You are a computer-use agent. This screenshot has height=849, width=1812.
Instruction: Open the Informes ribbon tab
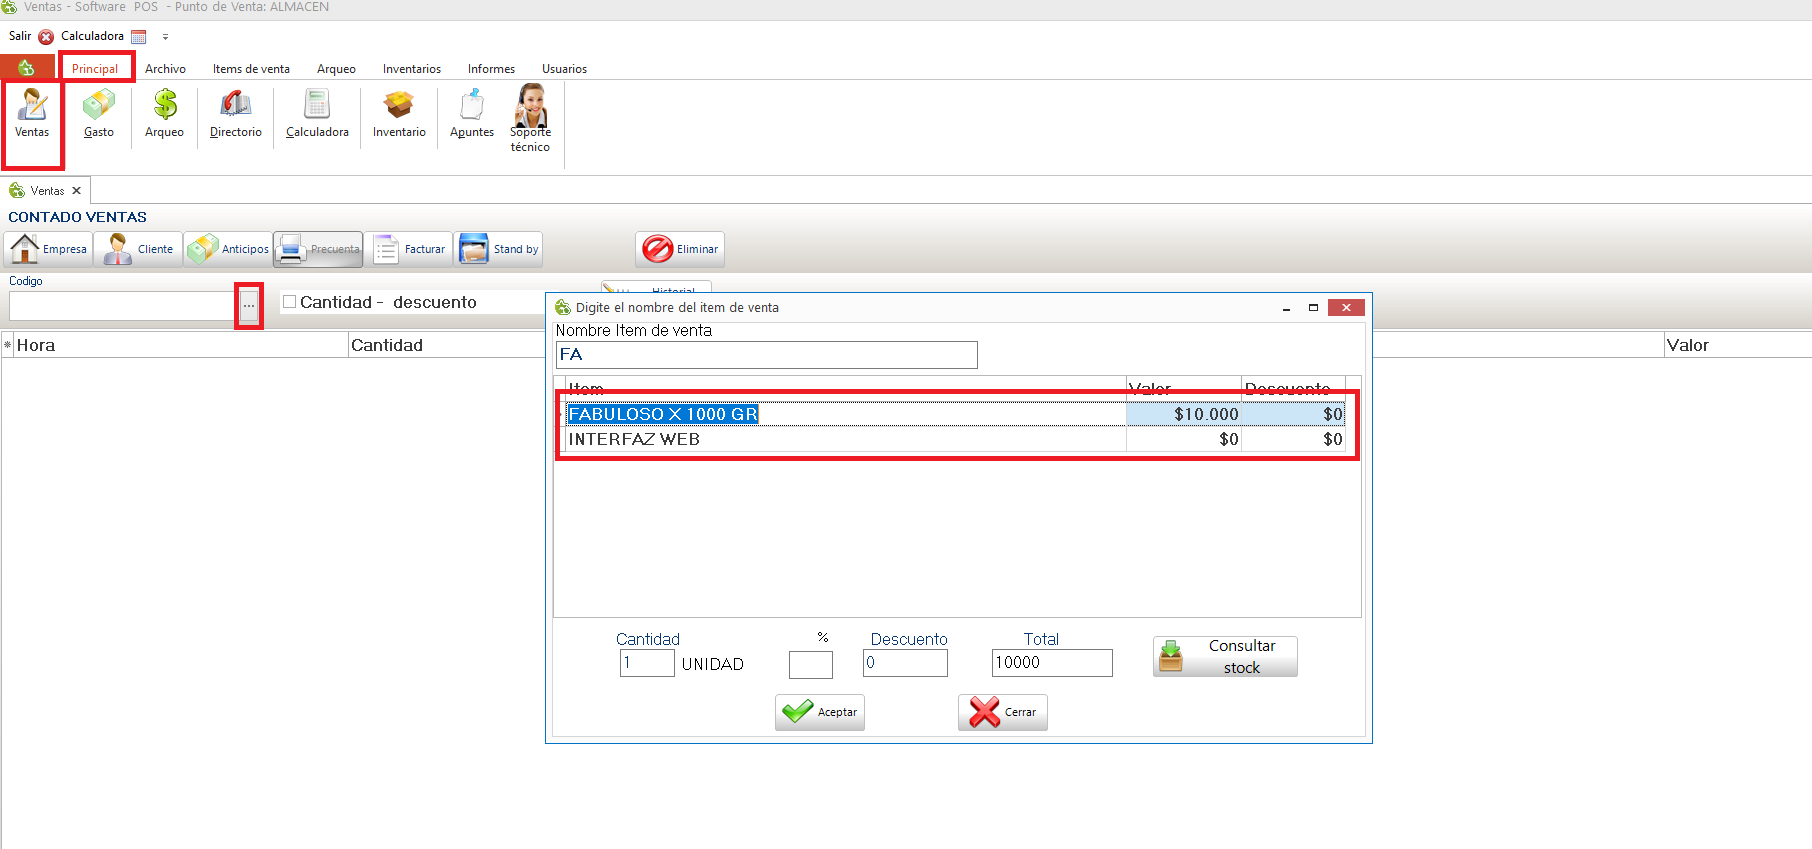point(491,69)
